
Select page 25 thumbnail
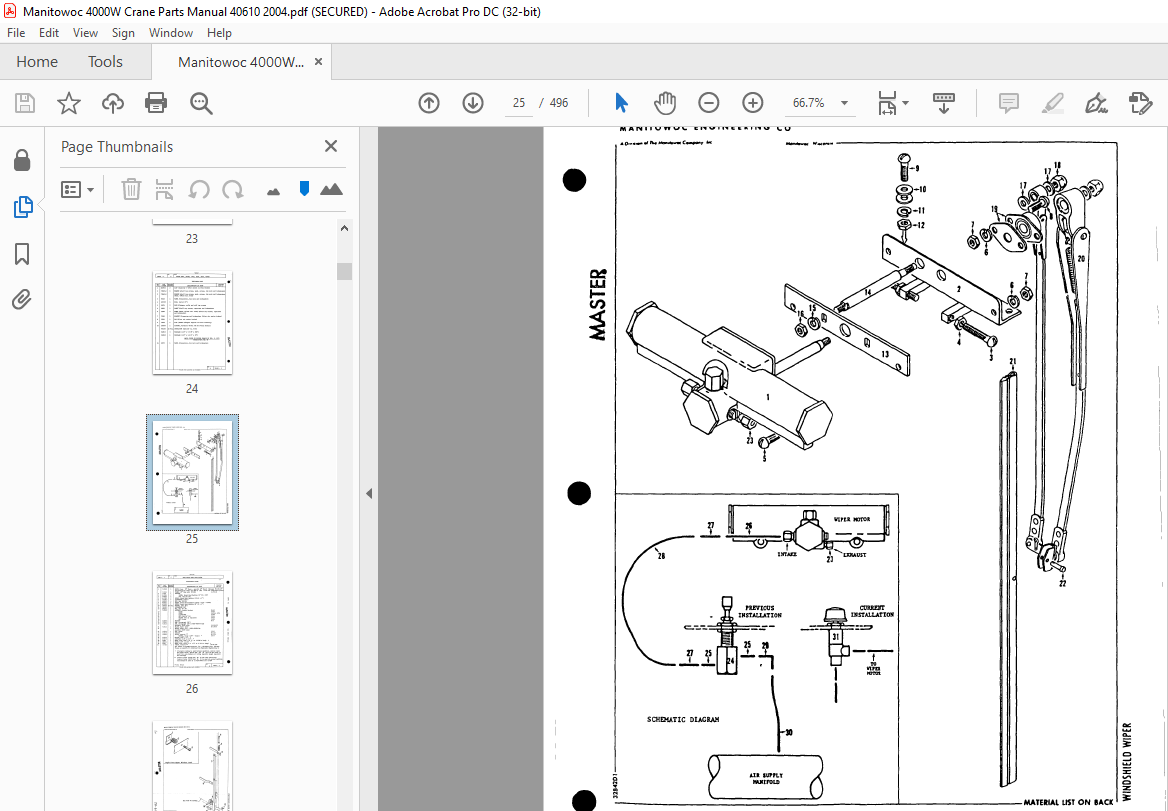click(x=192, y=473)
